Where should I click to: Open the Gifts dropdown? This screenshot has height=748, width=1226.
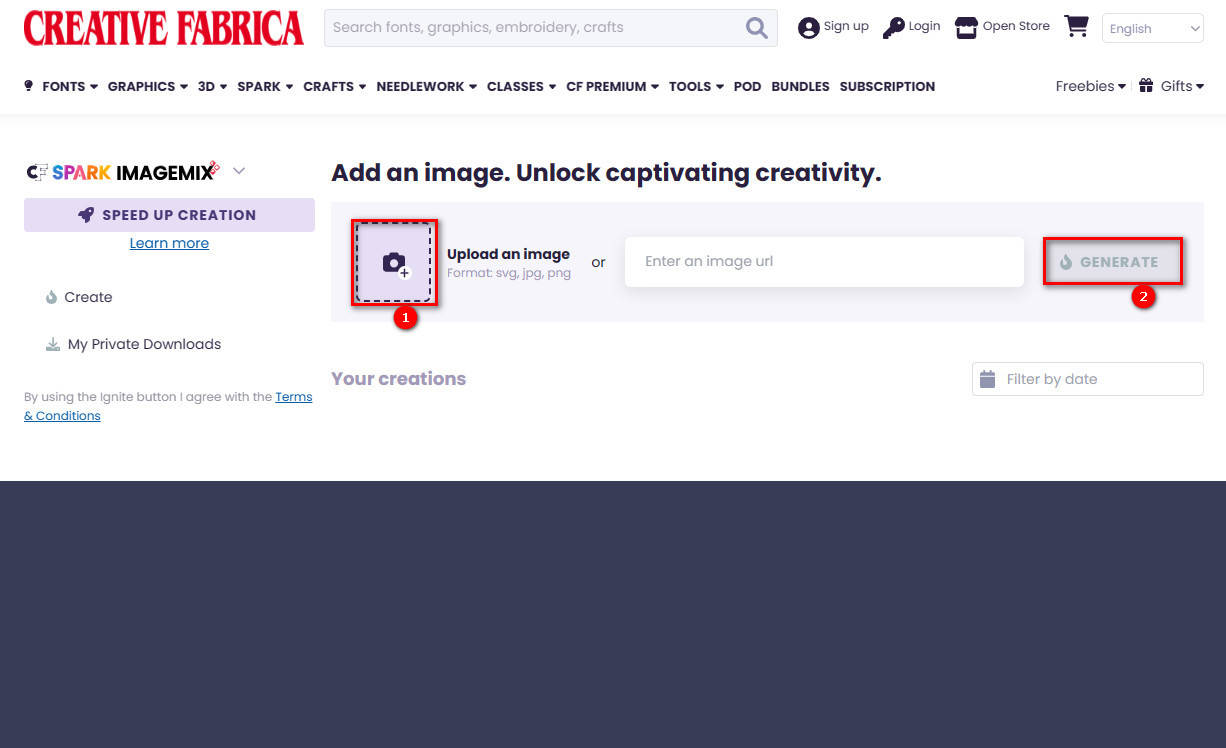1182,86
